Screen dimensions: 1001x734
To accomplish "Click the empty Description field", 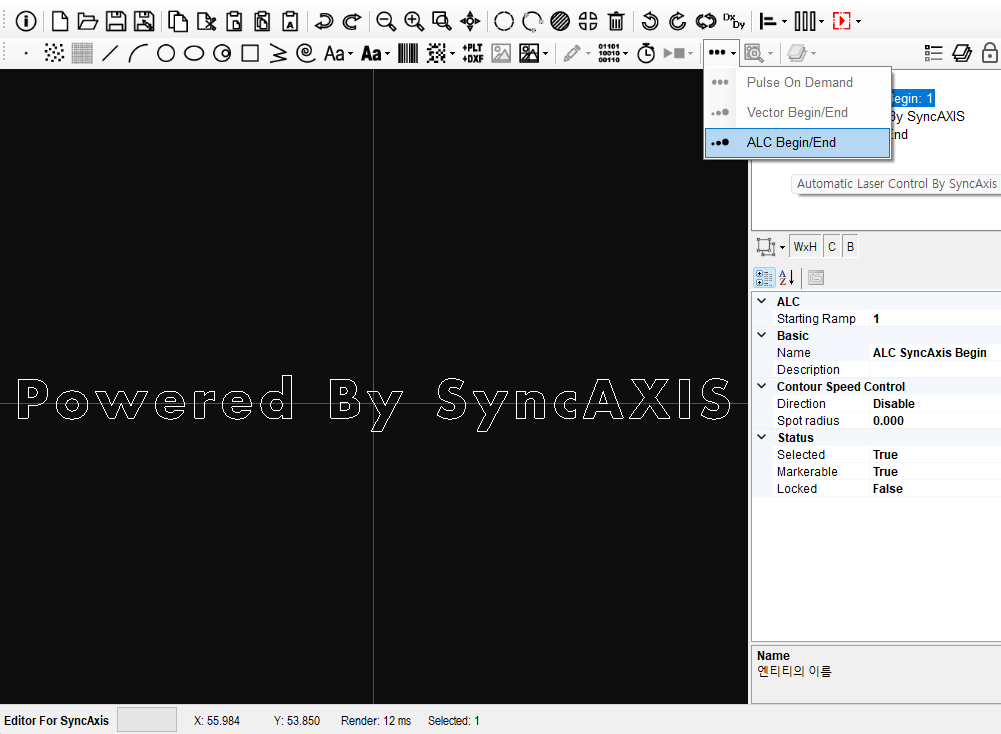I will (935, 370).
